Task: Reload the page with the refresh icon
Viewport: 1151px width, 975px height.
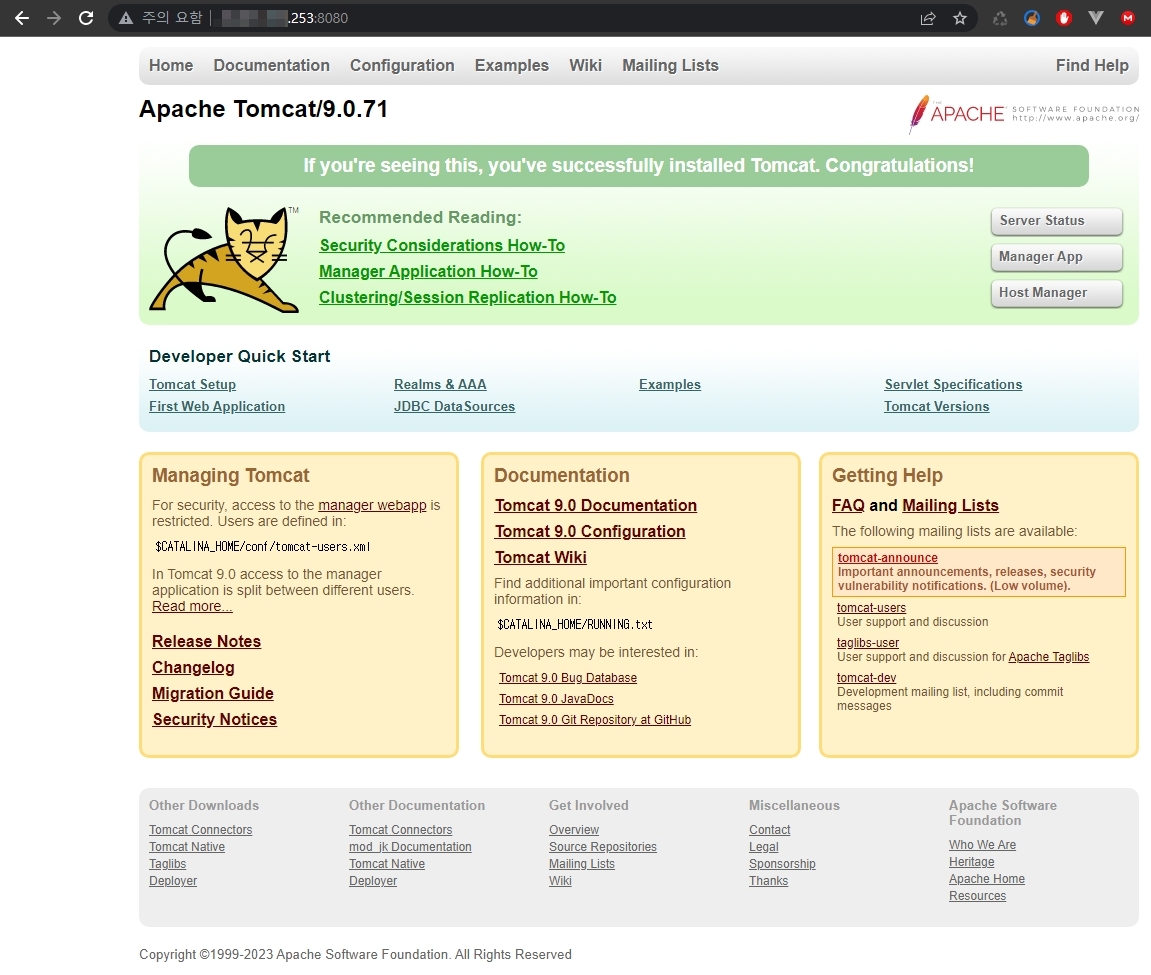Action: coord(86,18)
